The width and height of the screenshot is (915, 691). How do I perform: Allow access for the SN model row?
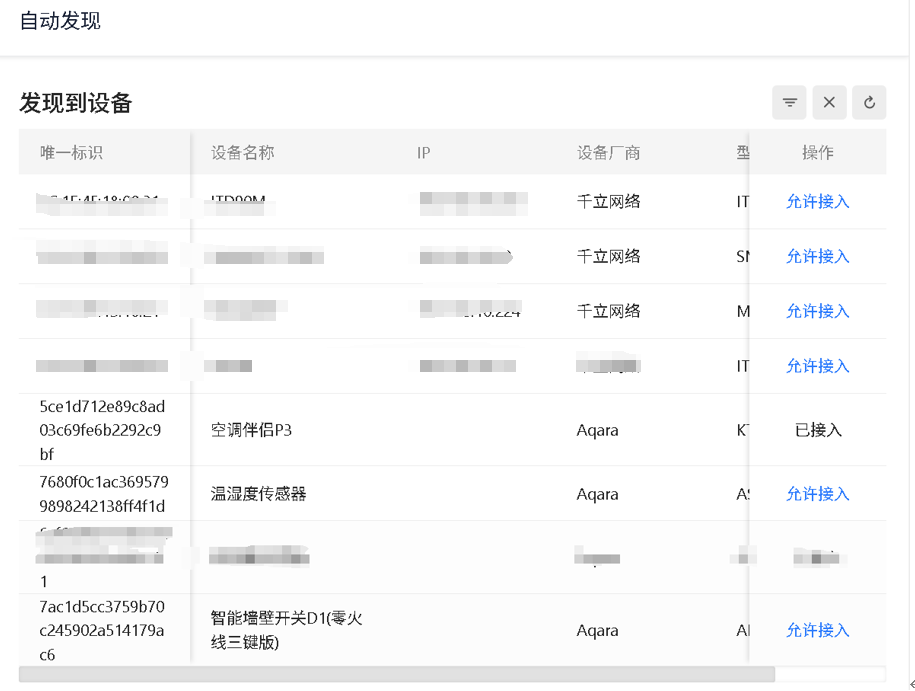817,257
